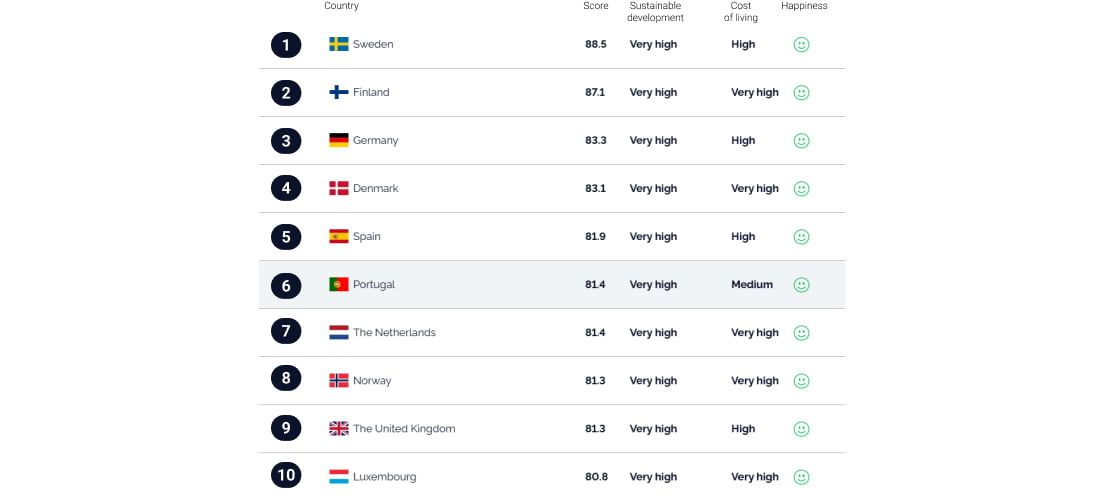Click the Sweden flag icon
The image size is (1100, 500).
pyautogui.click(x=339, y=44)
